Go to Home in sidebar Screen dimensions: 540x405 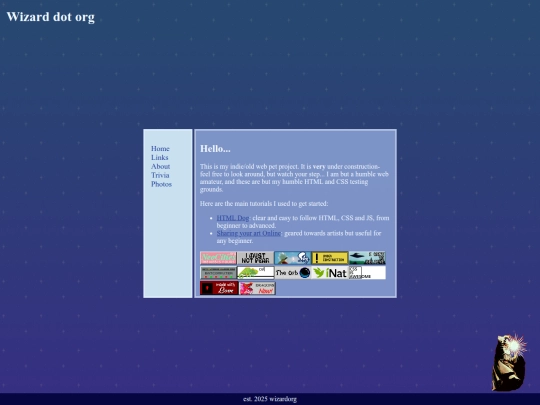(160, 148)
